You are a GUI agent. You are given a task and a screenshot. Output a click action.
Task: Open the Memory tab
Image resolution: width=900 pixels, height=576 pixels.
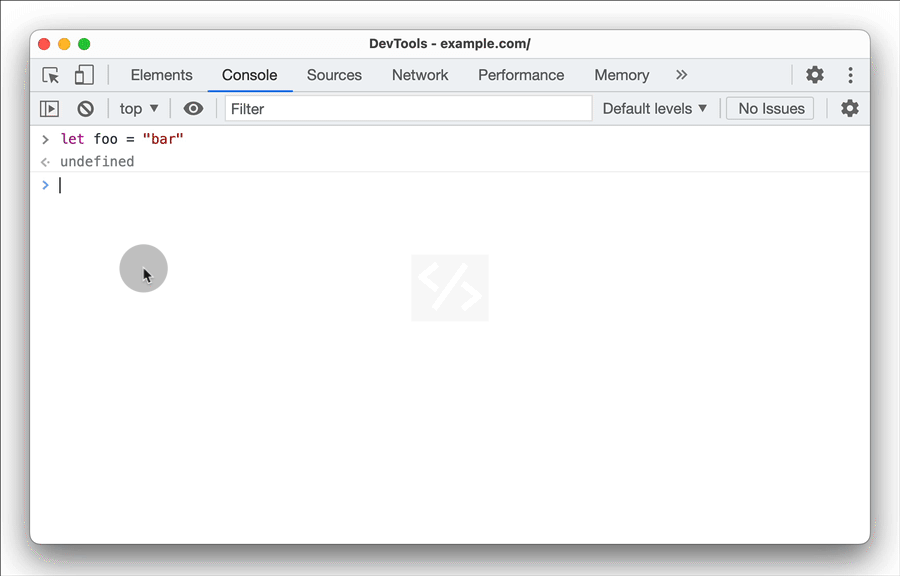coord(622,75)
